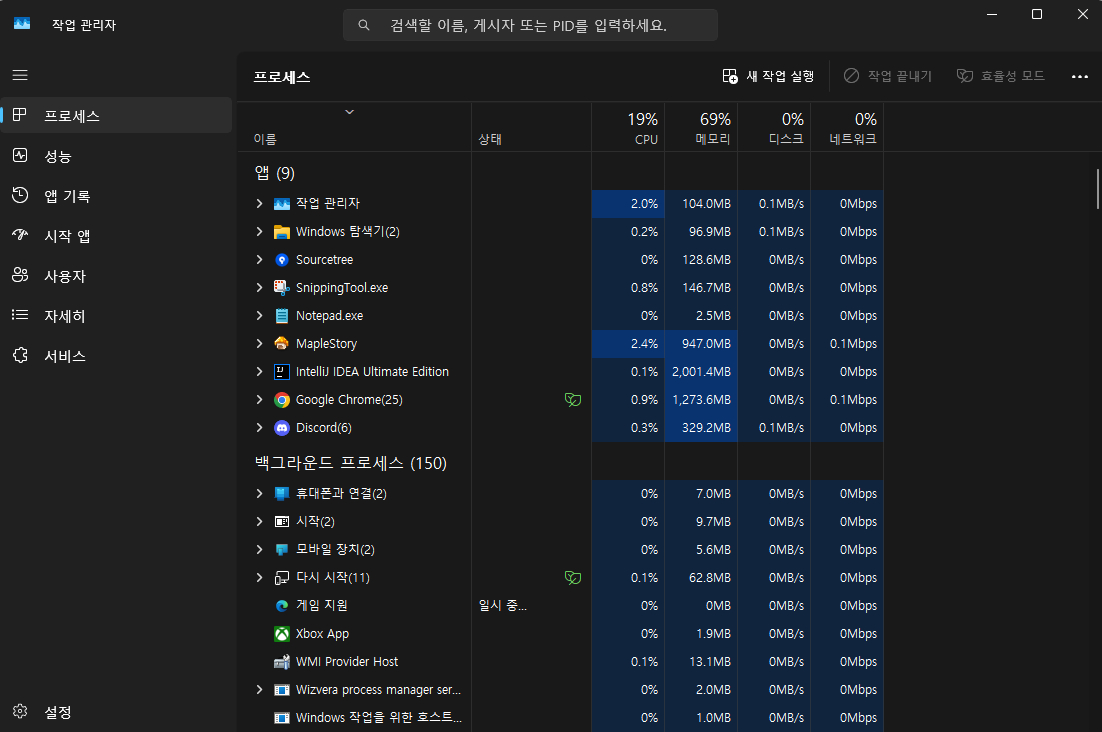Click the Windows 탐색기 folder icon
Screen dimensions: 1102x732
[x=282, y=232]
